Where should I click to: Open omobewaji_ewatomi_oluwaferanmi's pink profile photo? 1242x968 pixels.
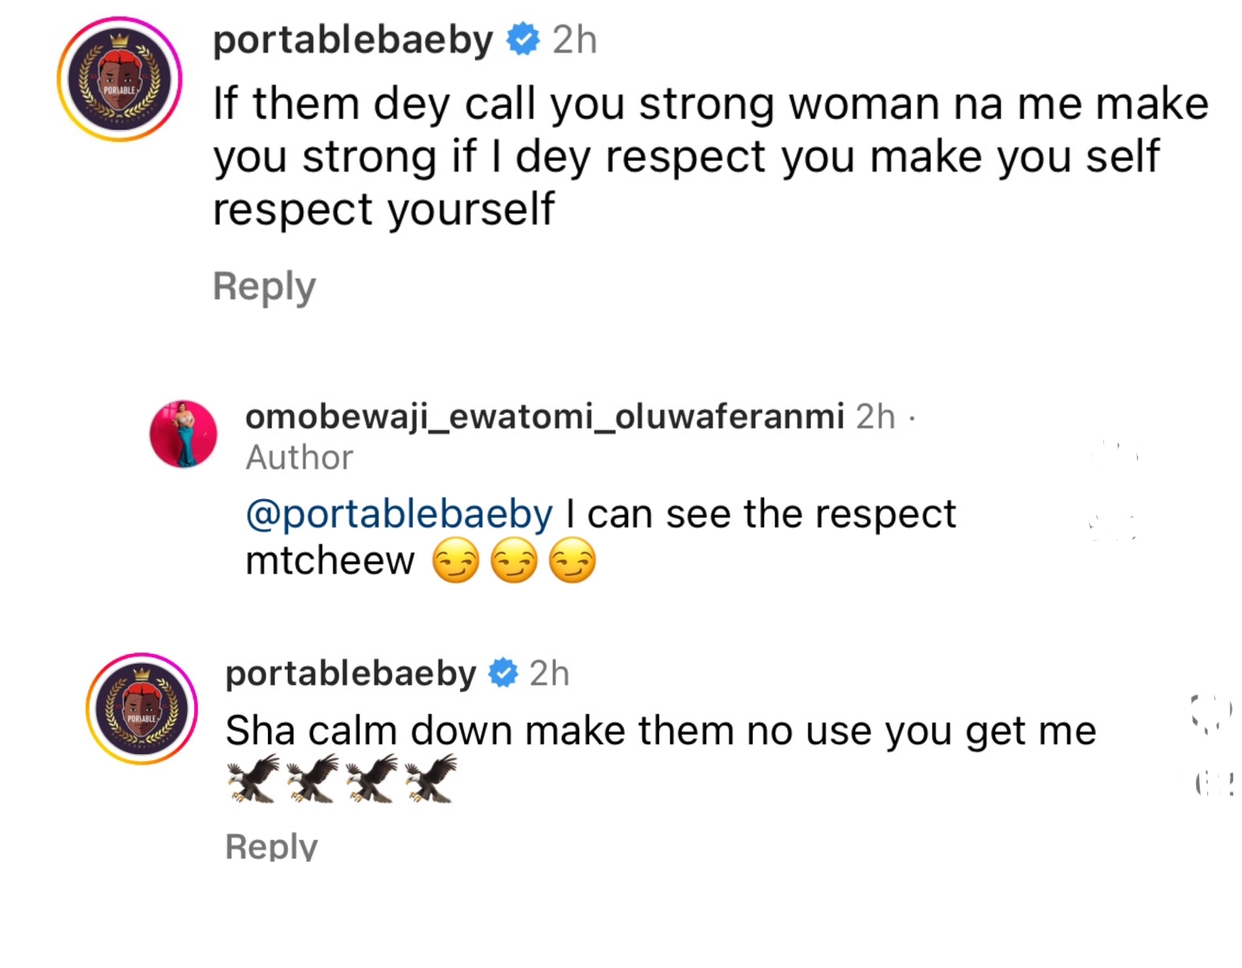(x=183, y=434)
